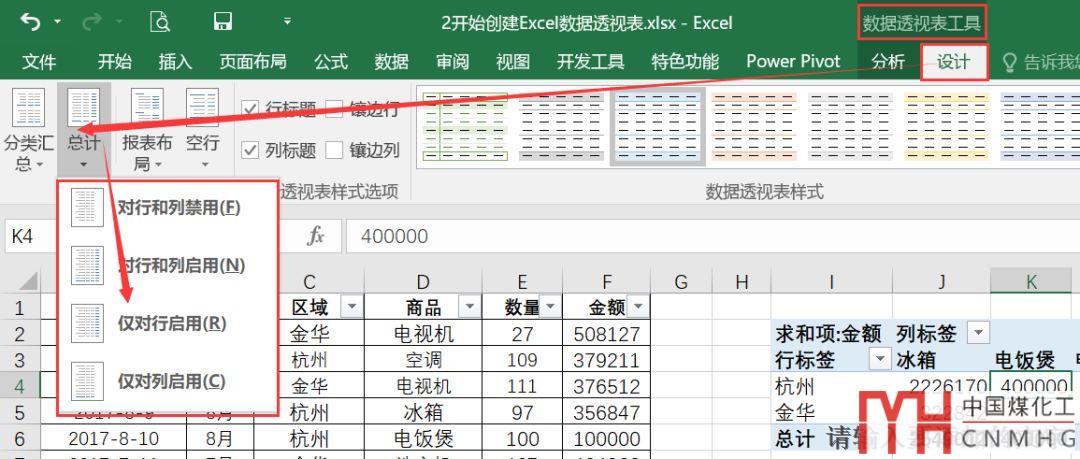The width and height of the screenshot is (1080, 459).
Task: Apply the orange PivotTable style thumbnail
Action: click(x=754, y=127)
